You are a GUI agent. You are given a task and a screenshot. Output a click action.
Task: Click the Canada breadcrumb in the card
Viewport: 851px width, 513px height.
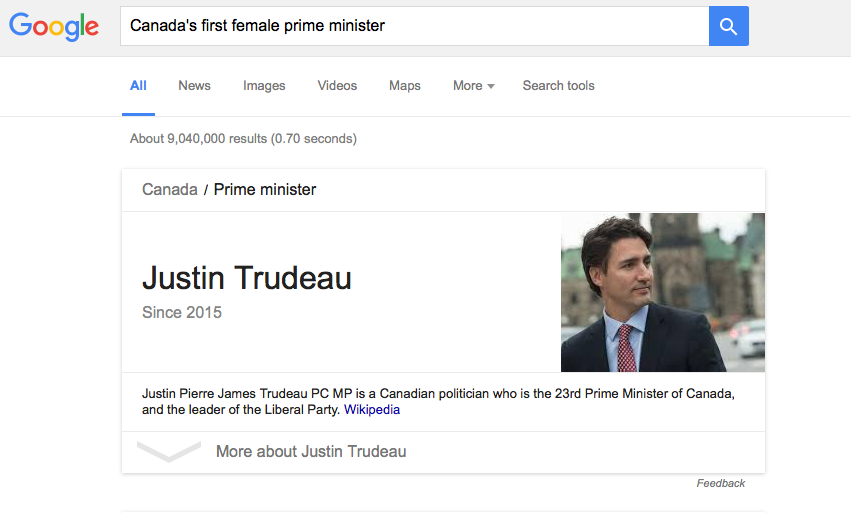click(169, 189)
